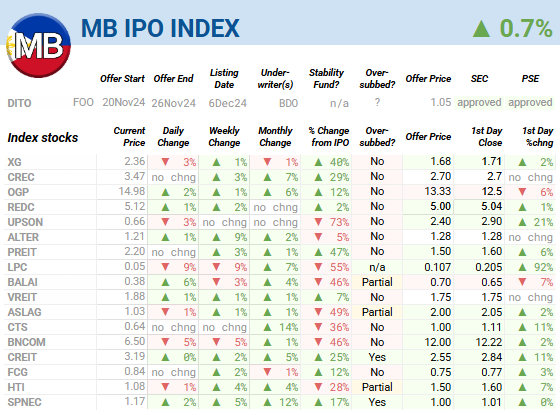Image resolution: width=560 pixels, height=415 pixels.
Task: Click DITO's 26Nov24 offer end date
Action: point(174,103)
